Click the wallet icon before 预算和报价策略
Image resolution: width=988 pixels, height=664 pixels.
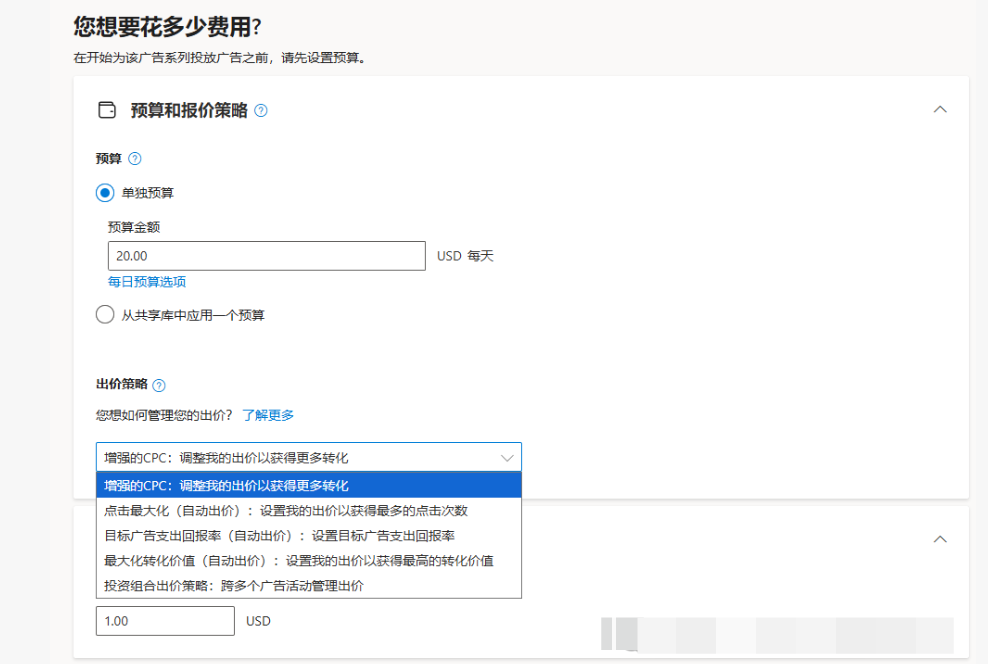pos(106,110)
